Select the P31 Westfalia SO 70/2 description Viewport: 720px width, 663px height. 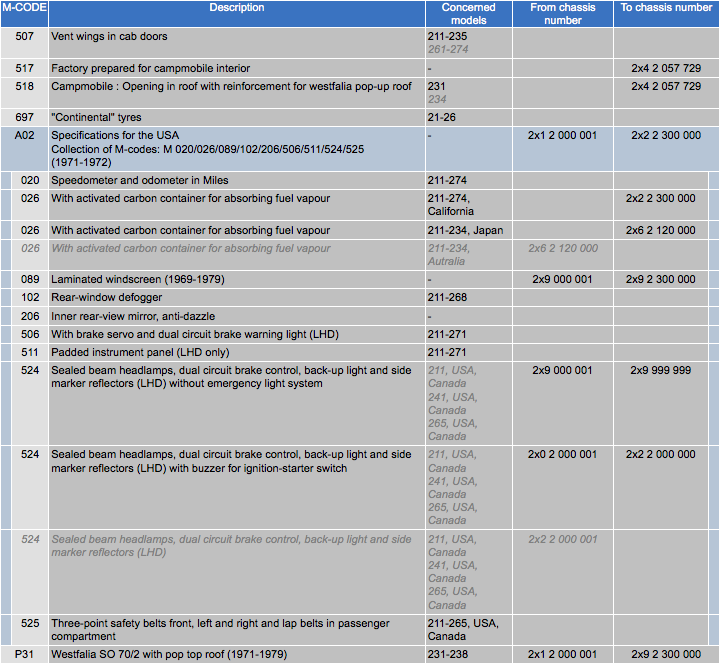pos(166,655)
